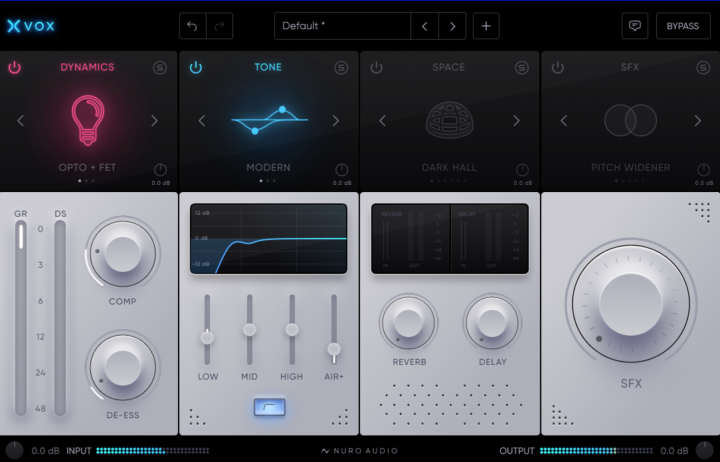720x462 pixels.
Task: Select previous Tone mode before Modern
Action: [202, 120]
